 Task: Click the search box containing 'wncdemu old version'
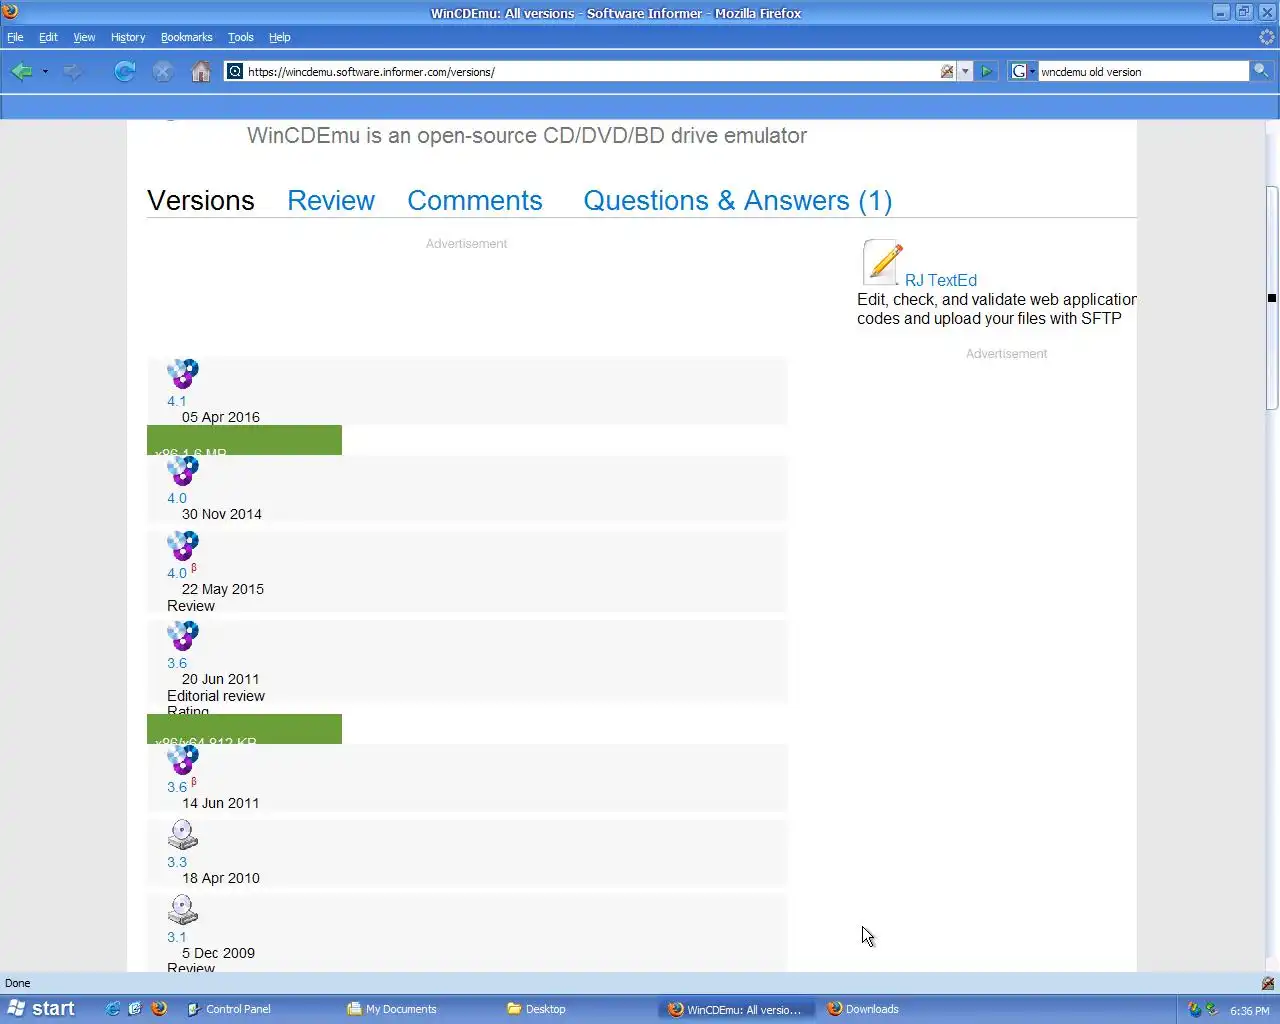point(1143,71)
